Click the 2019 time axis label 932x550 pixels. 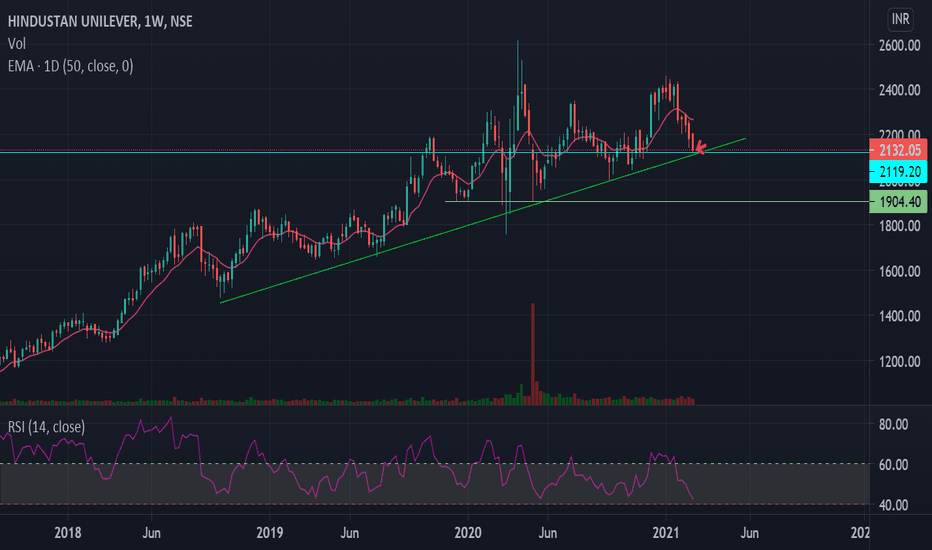point(269,532)
